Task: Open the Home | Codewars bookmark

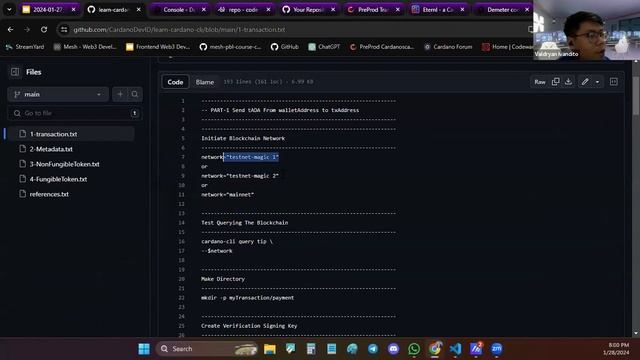Action: [x=507, y=47]
